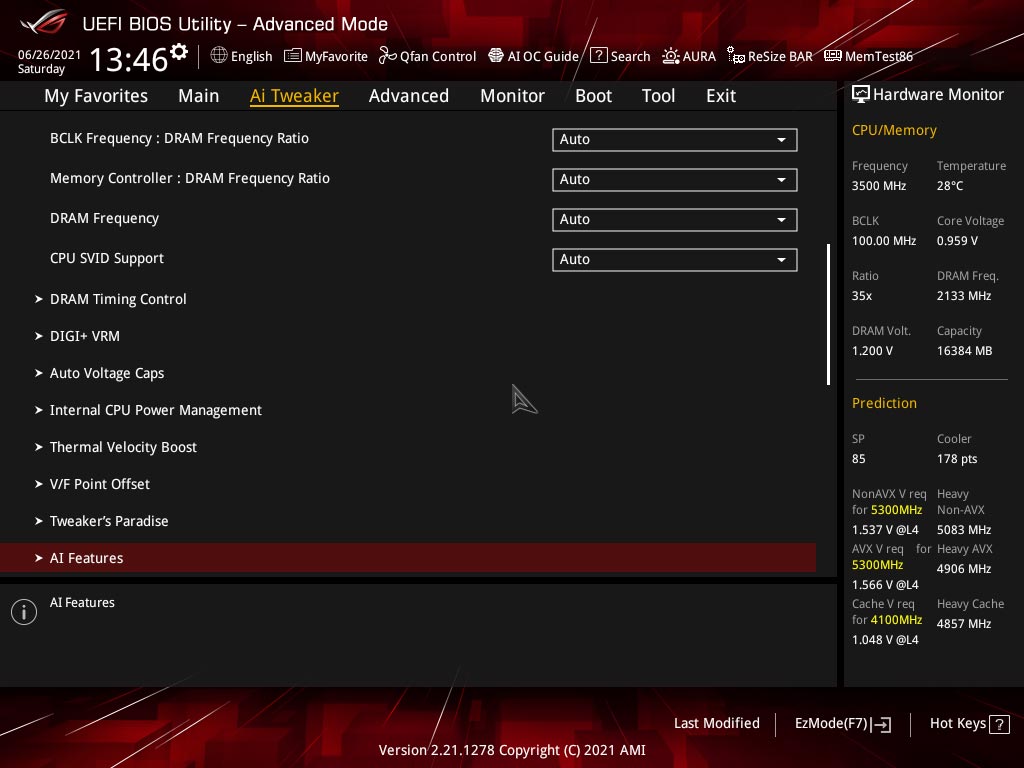This screenshot has width=1024, height=768.
Task: Select the Ai Tweaker tab
Action: point(294,96)
